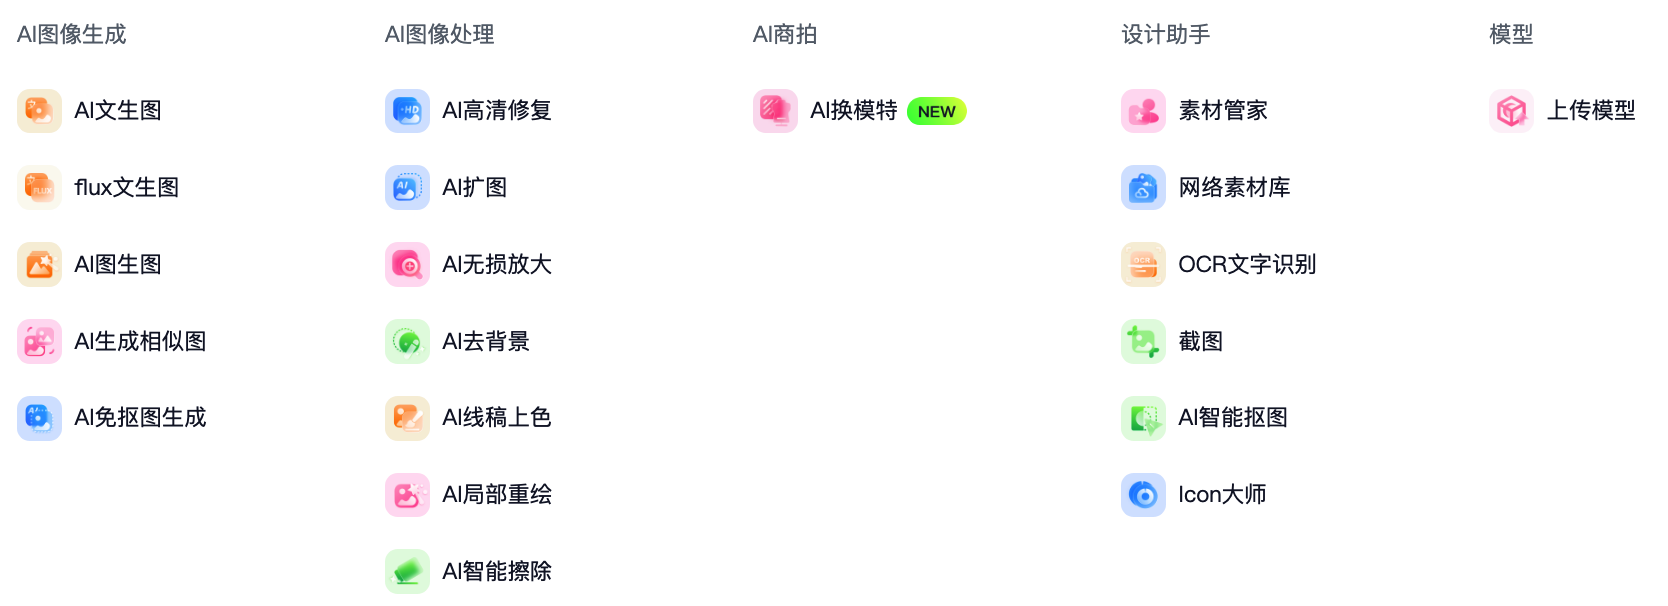
Task: Select the AI扩图 icon
Action: pos(407,188)
